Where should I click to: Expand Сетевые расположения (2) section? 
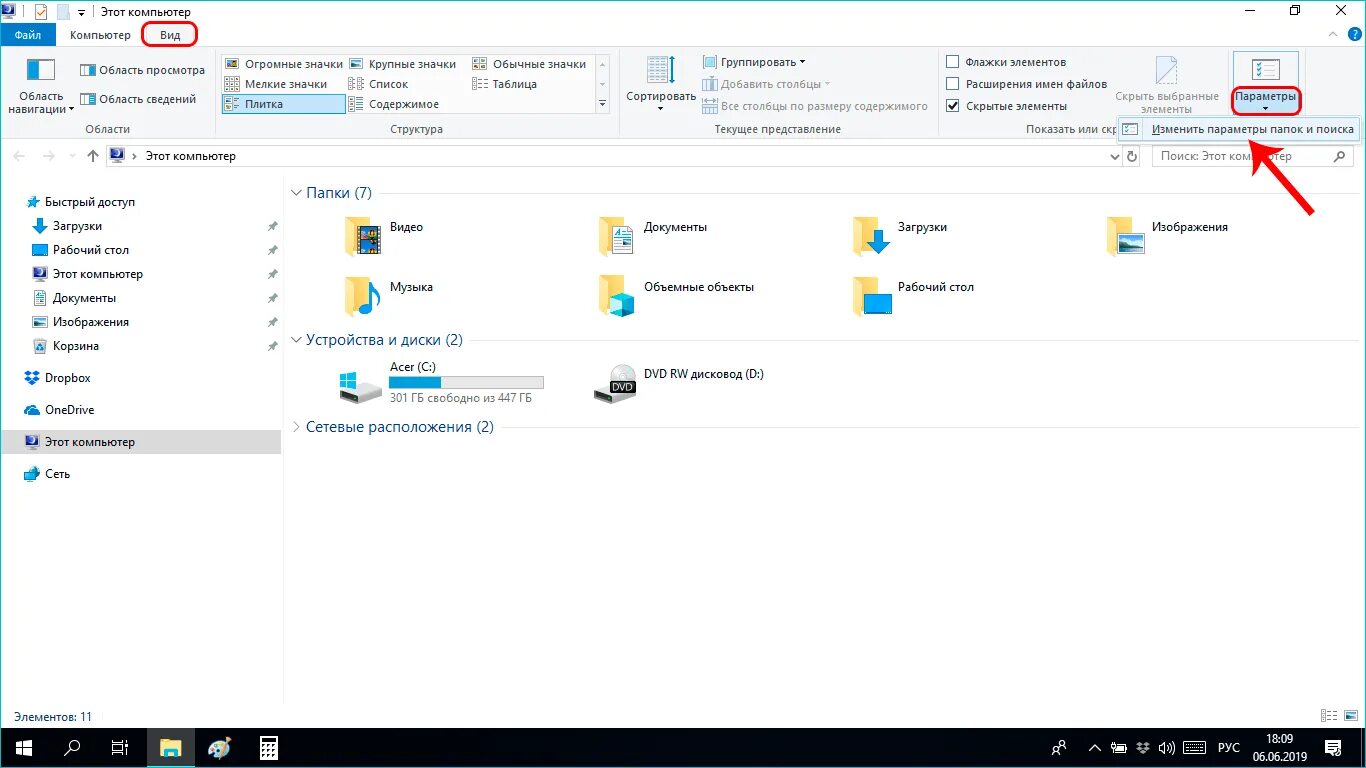coord(296,427)
